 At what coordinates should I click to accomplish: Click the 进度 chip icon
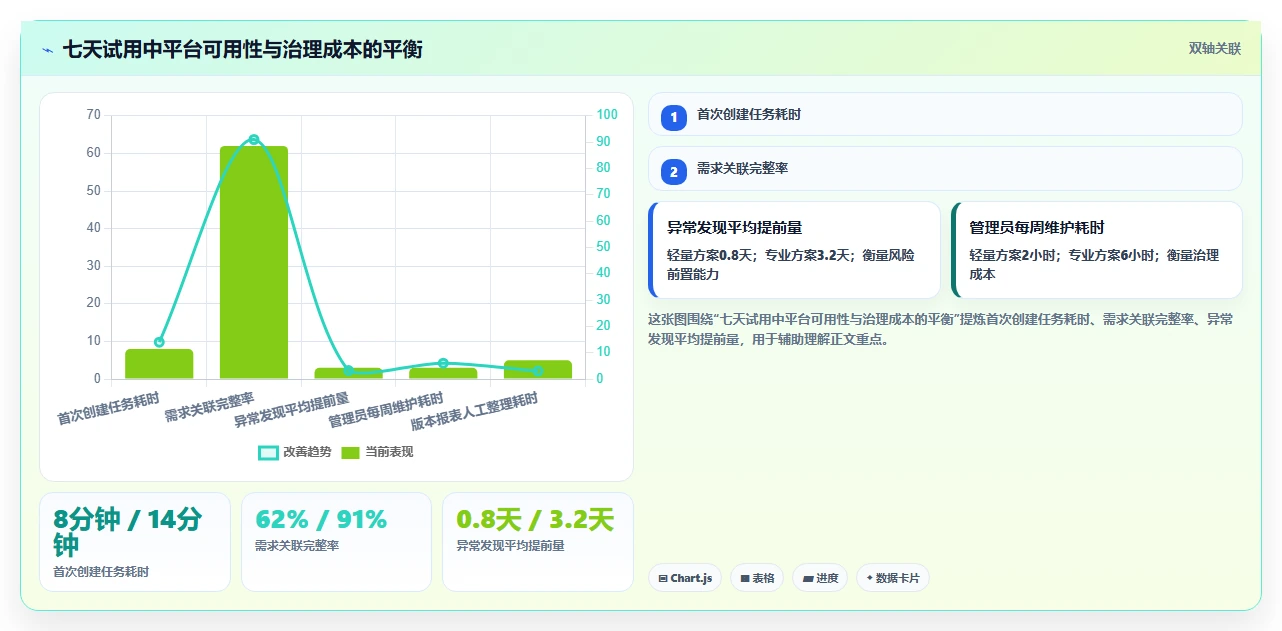click(807, 578)
